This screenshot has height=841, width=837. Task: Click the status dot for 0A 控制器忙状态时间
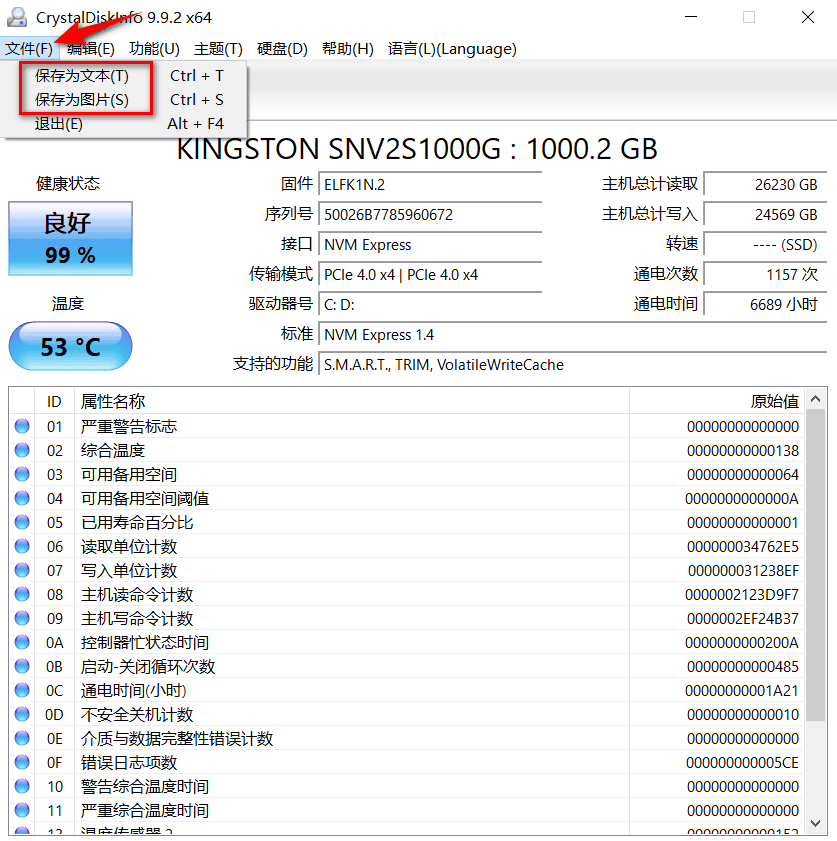22,642
